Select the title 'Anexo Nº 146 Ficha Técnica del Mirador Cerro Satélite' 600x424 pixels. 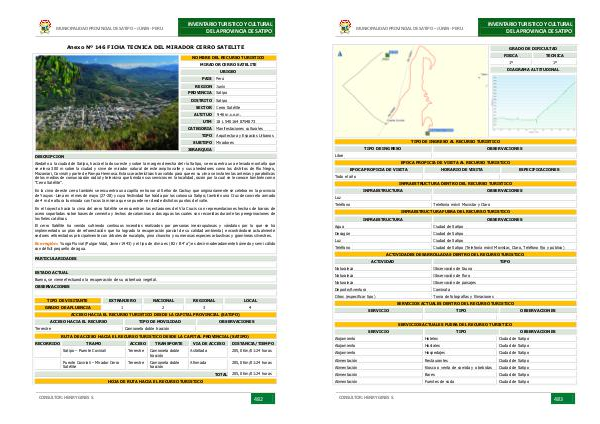155,47
